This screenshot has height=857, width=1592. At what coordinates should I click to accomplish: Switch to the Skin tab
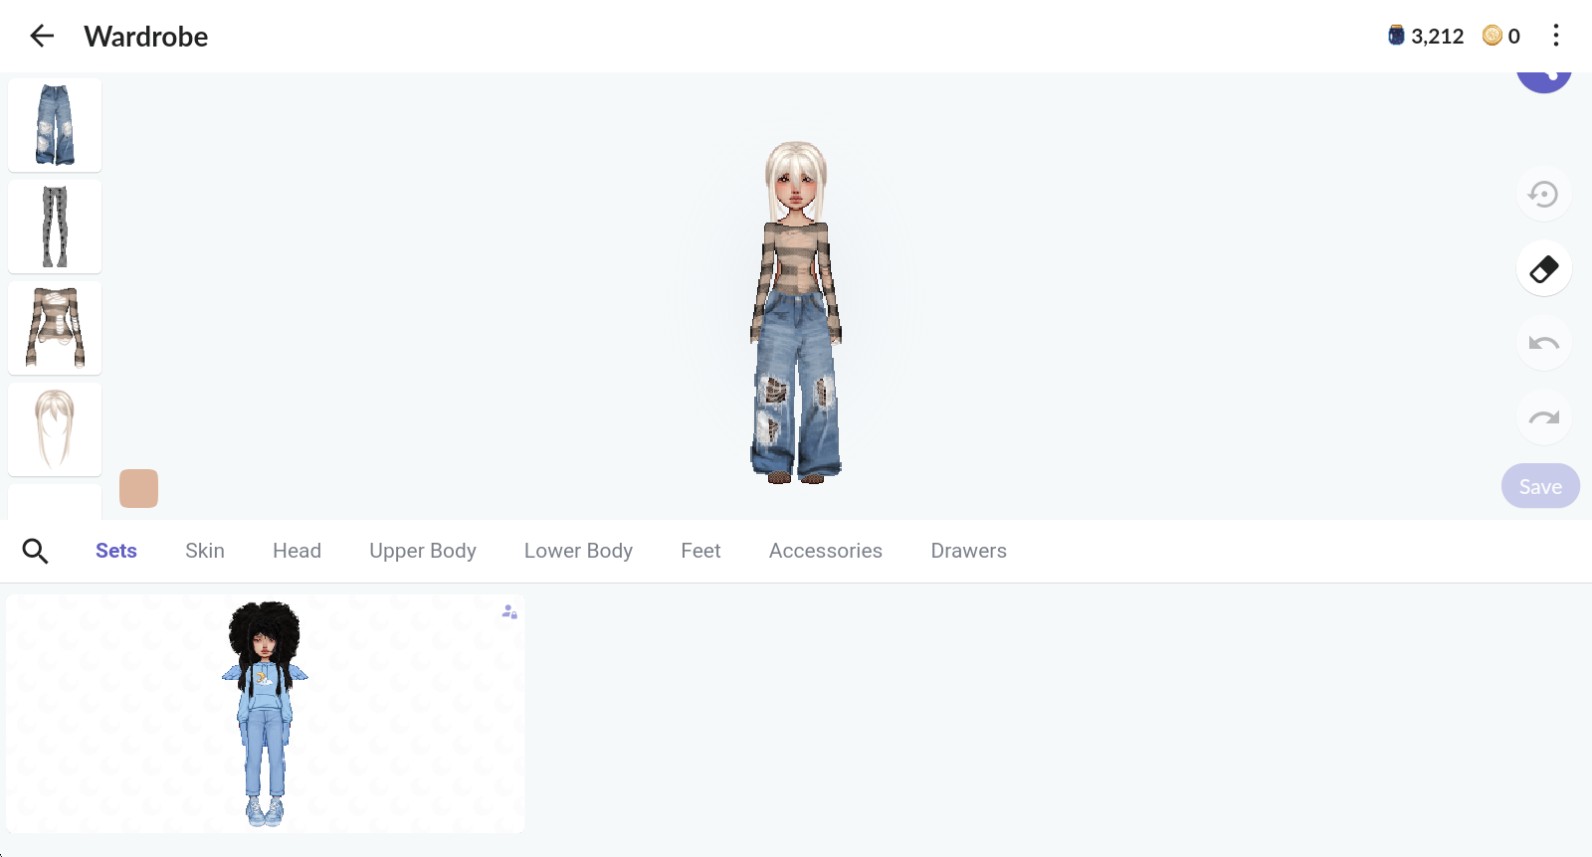pyautogui.click(x=204, y=551)
